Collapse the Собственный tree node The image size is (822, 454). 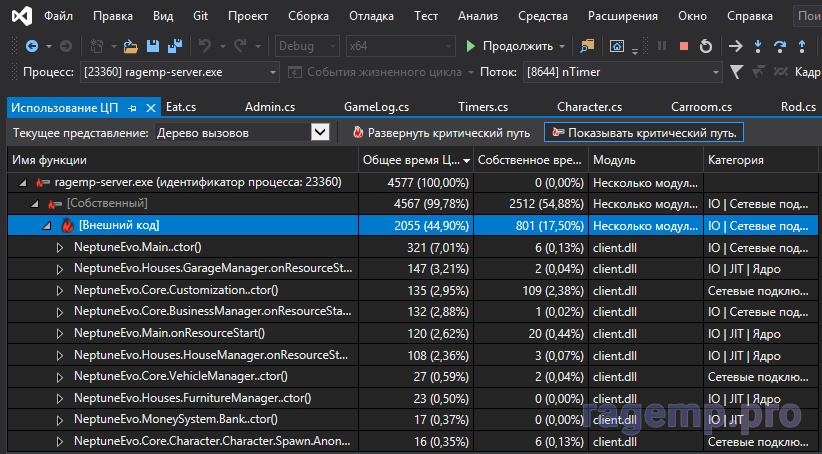(x=35, y=204)
